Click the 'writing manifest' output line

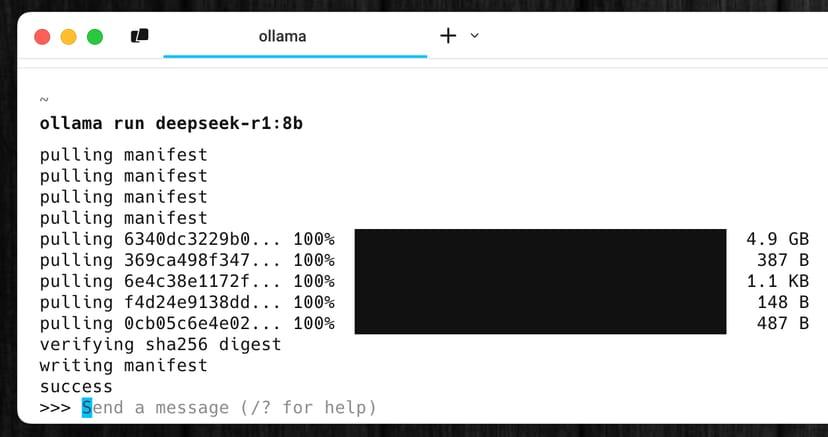[123, 365]
